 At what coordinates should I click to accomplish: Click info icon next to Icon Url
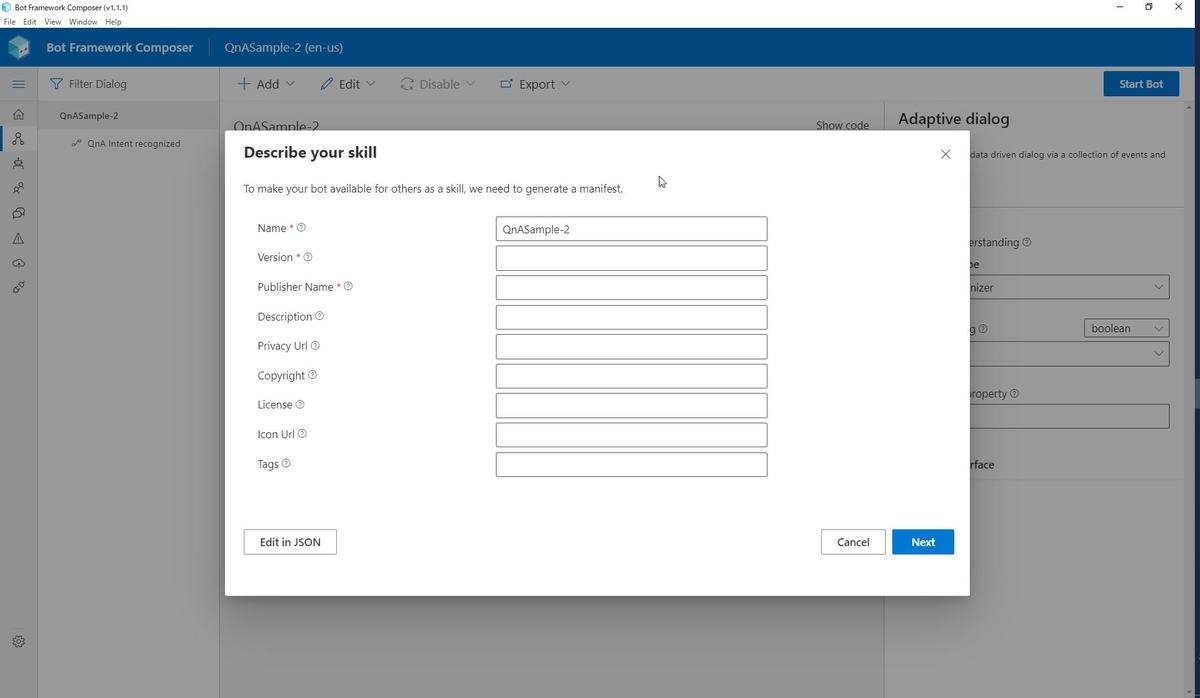303,435
